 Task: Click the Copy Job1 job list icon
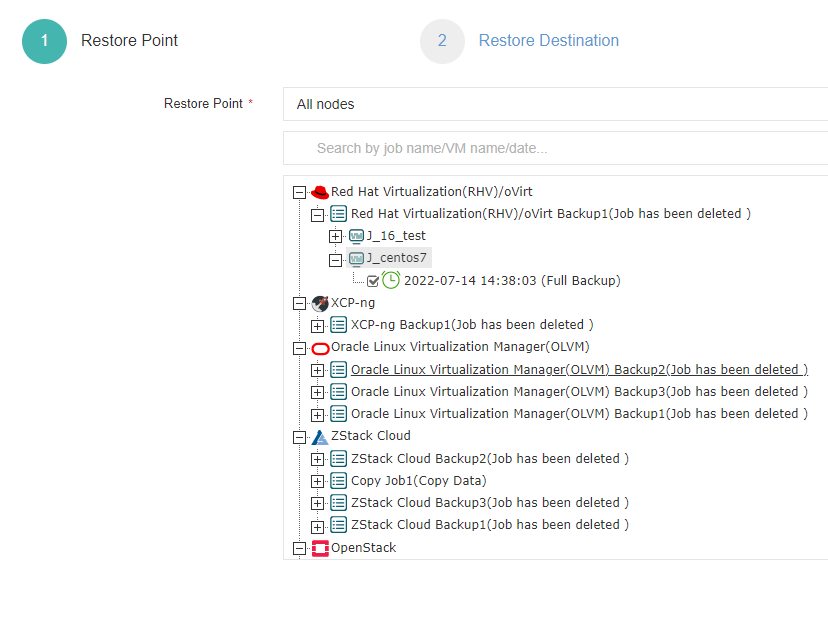339,481
